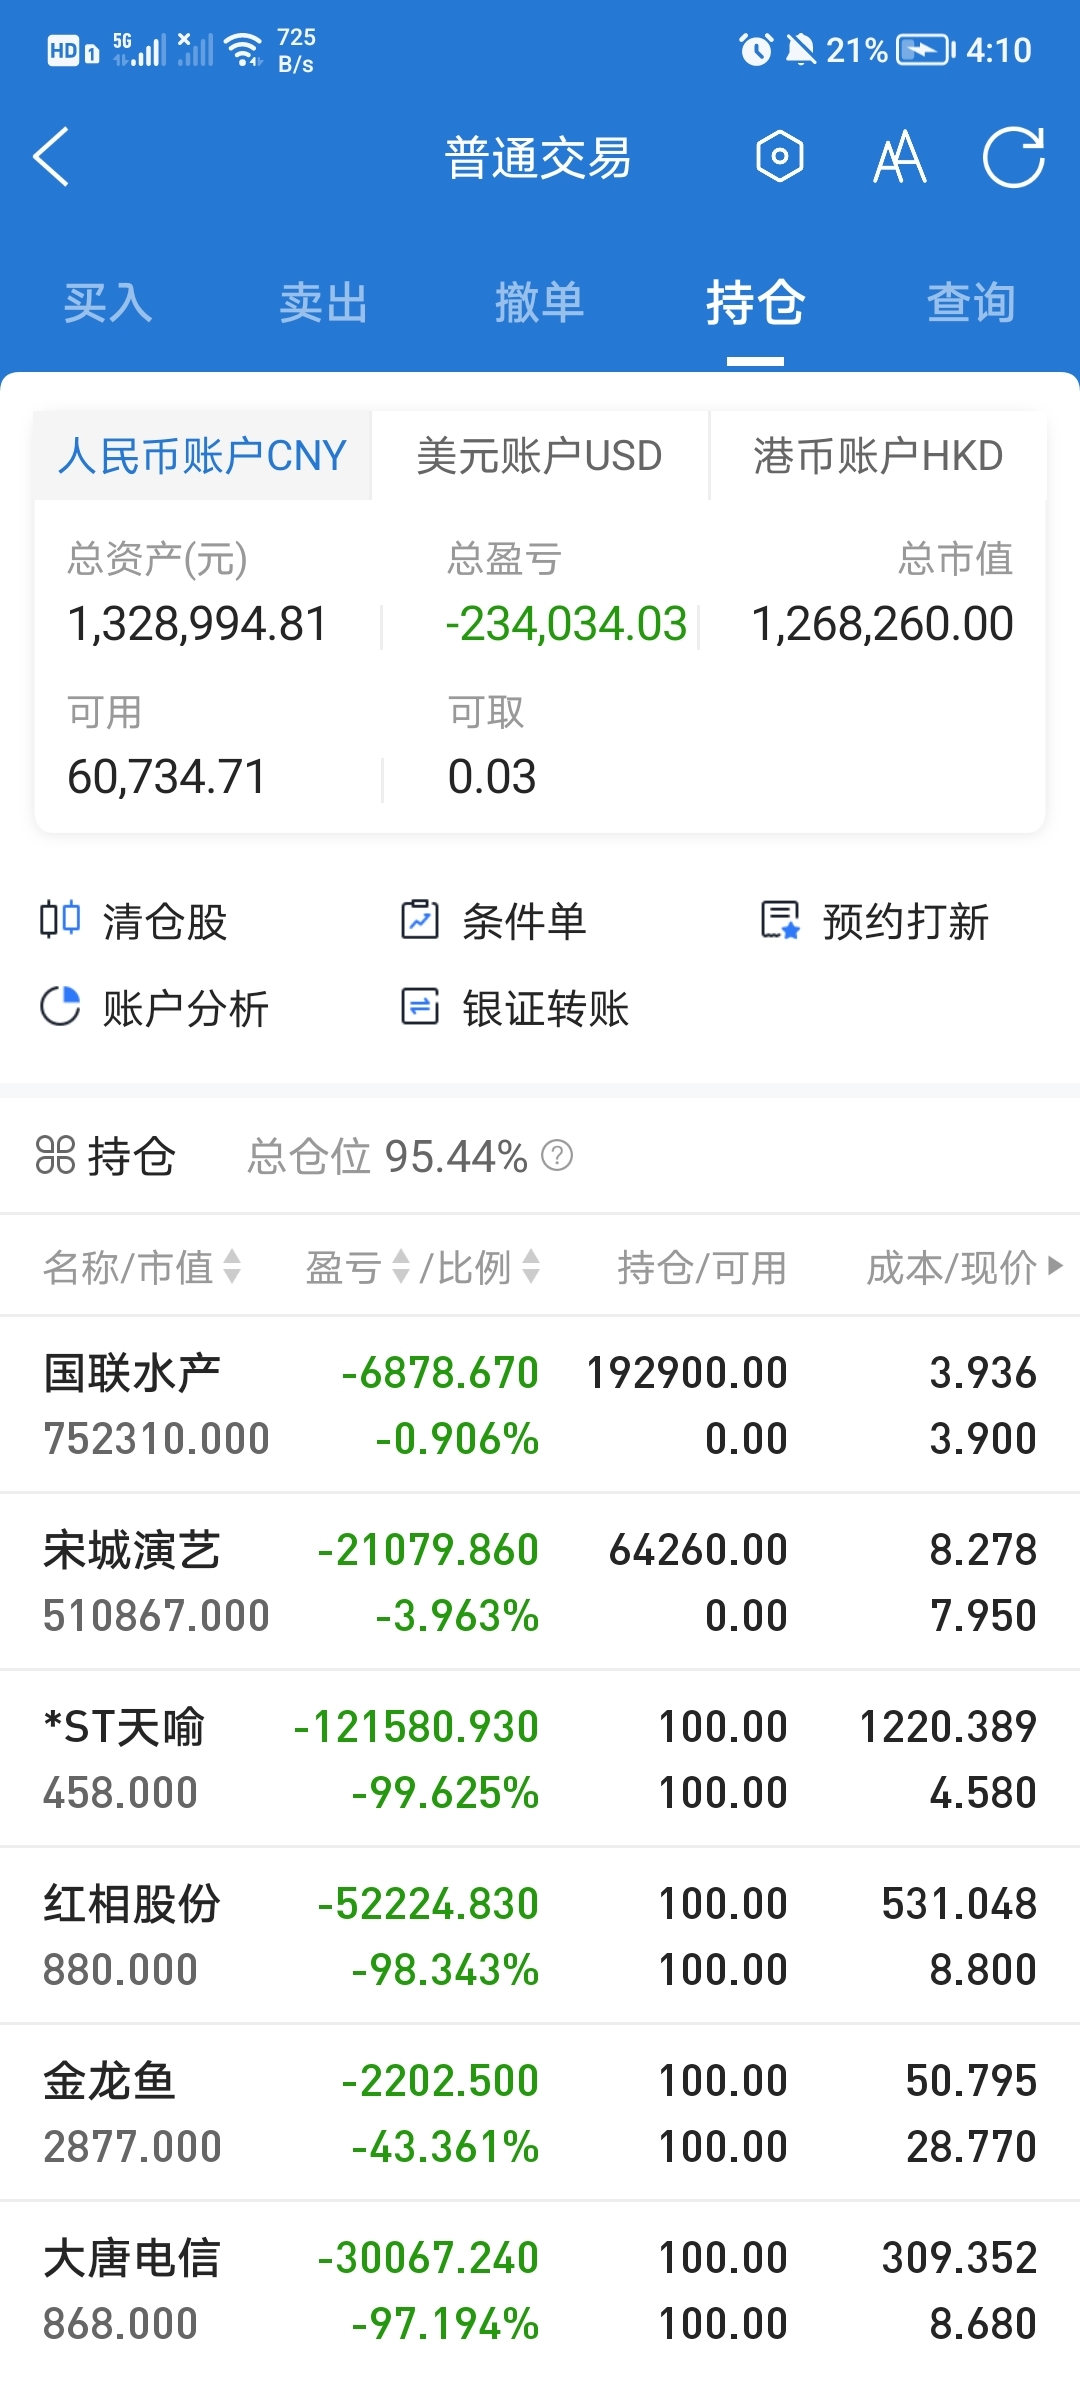This screenshot has width=1080, height=2400.
Task: Tap the alarm clock status icon
Action: [756, 49]
